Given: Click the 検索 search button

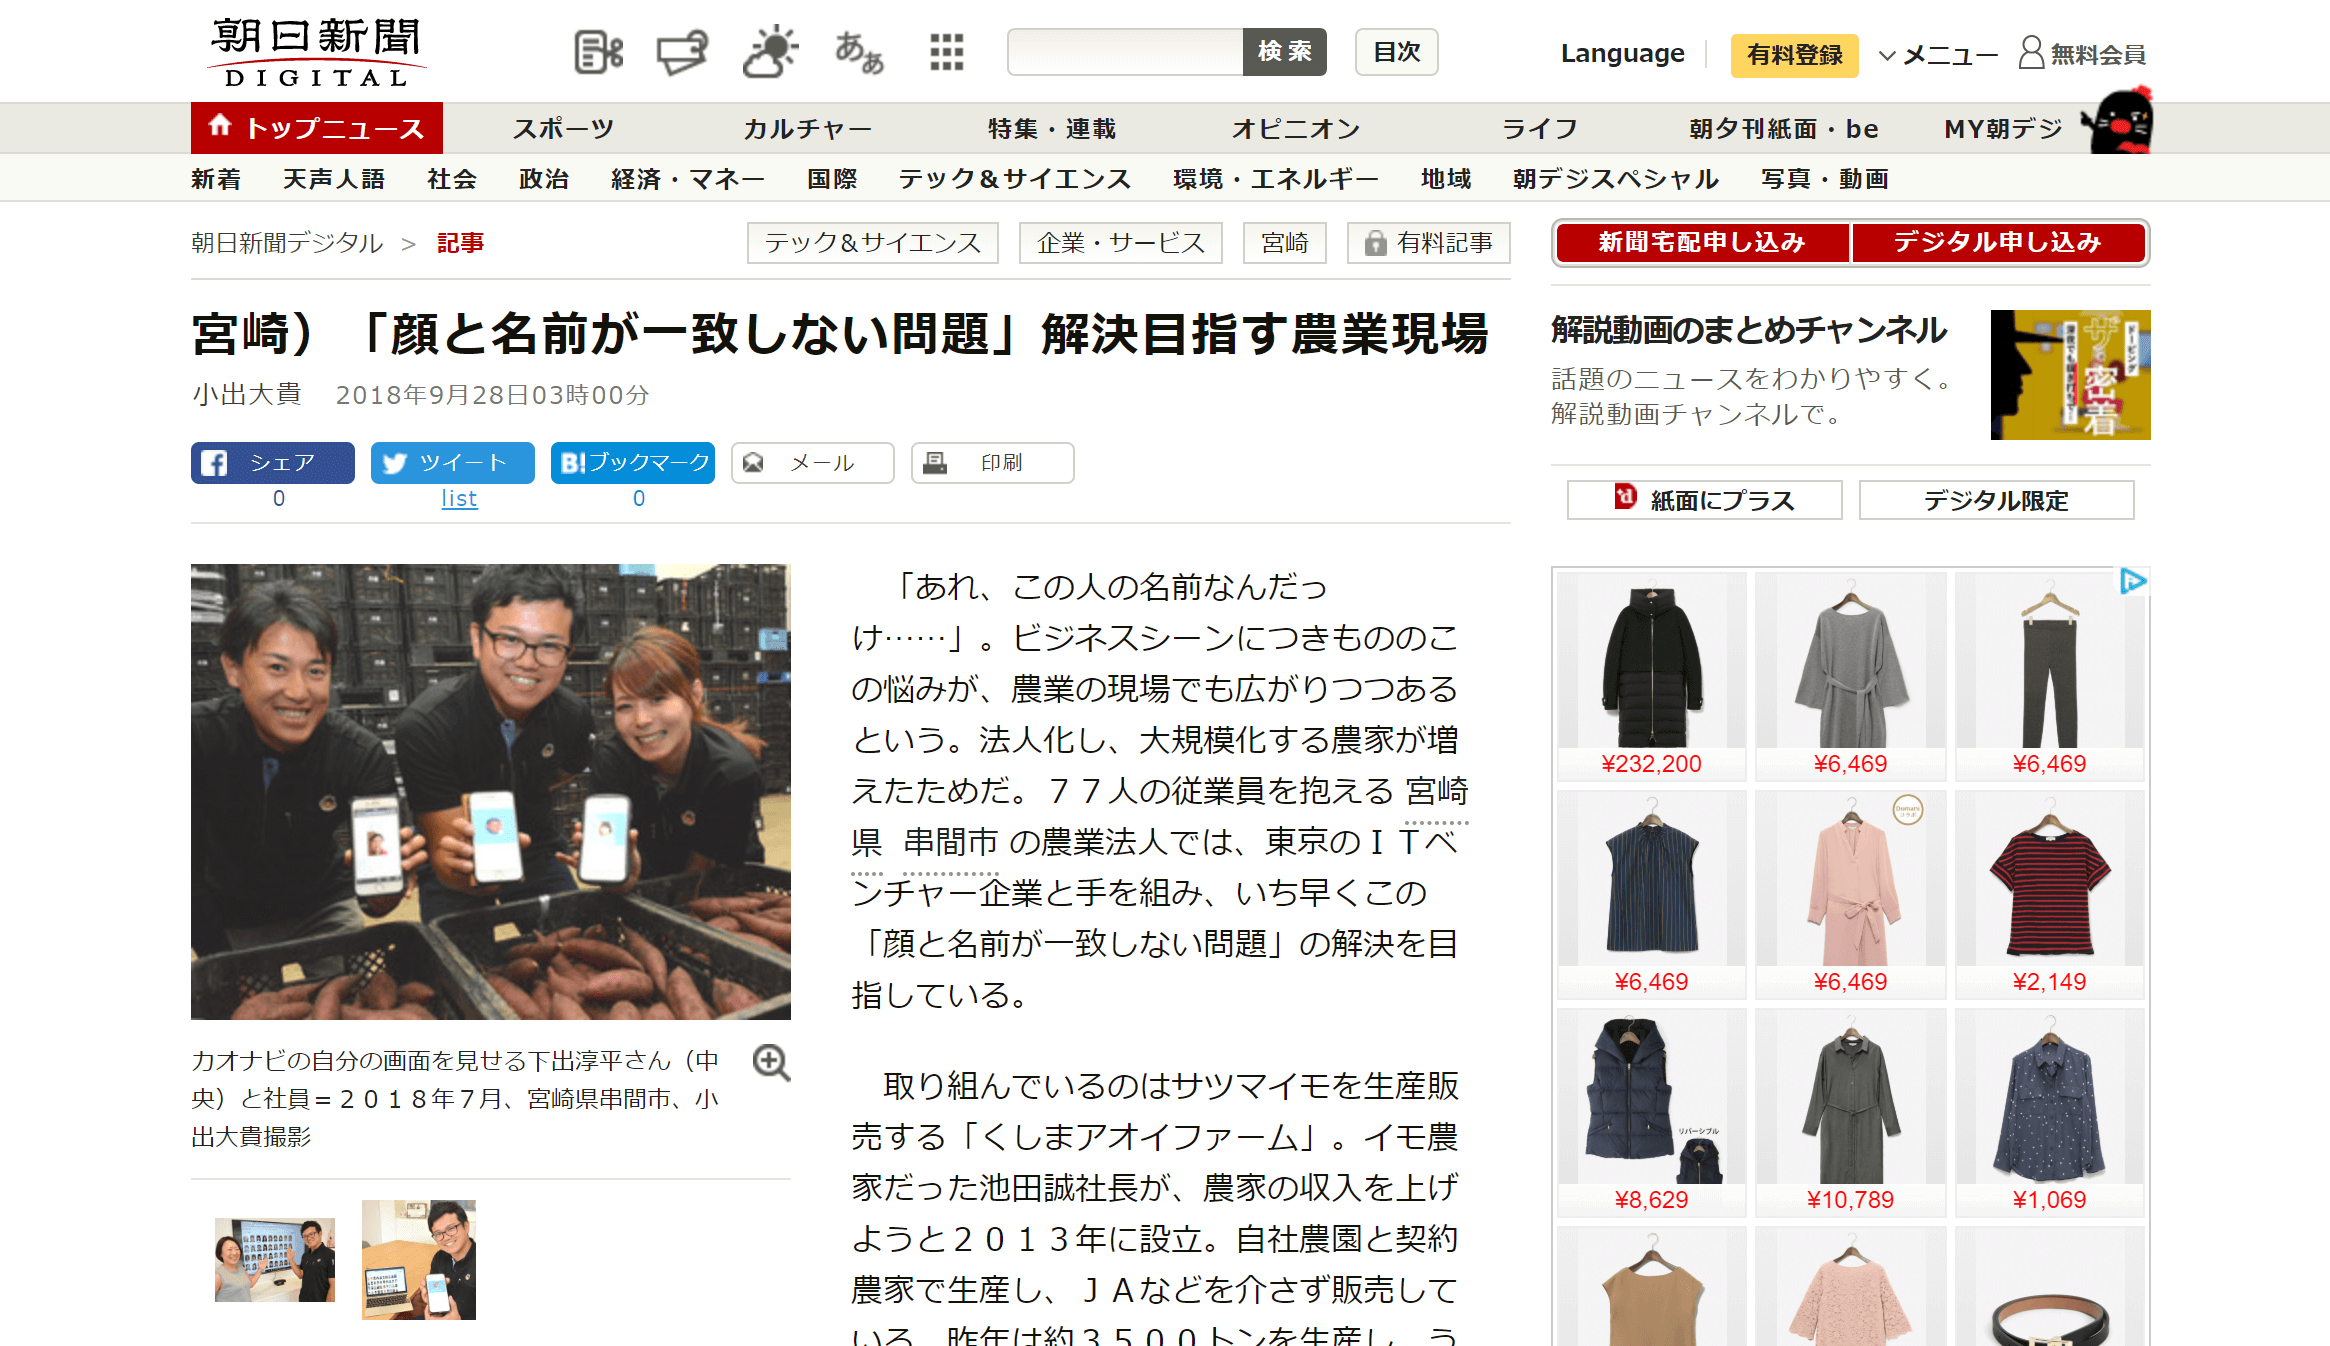Looking at the screenshot, I should point(1284,52).
